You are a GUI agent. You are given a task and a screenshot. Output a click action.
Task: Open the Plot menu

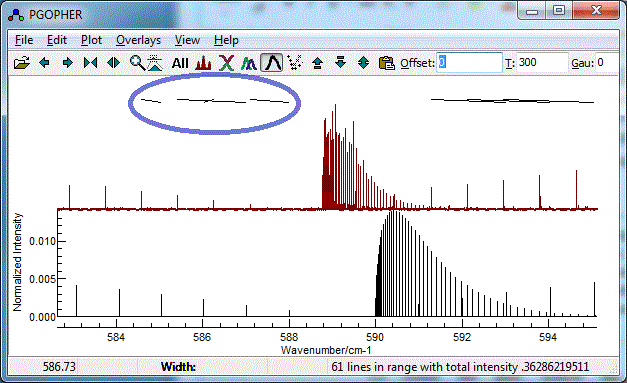click(x=92, y=40)
